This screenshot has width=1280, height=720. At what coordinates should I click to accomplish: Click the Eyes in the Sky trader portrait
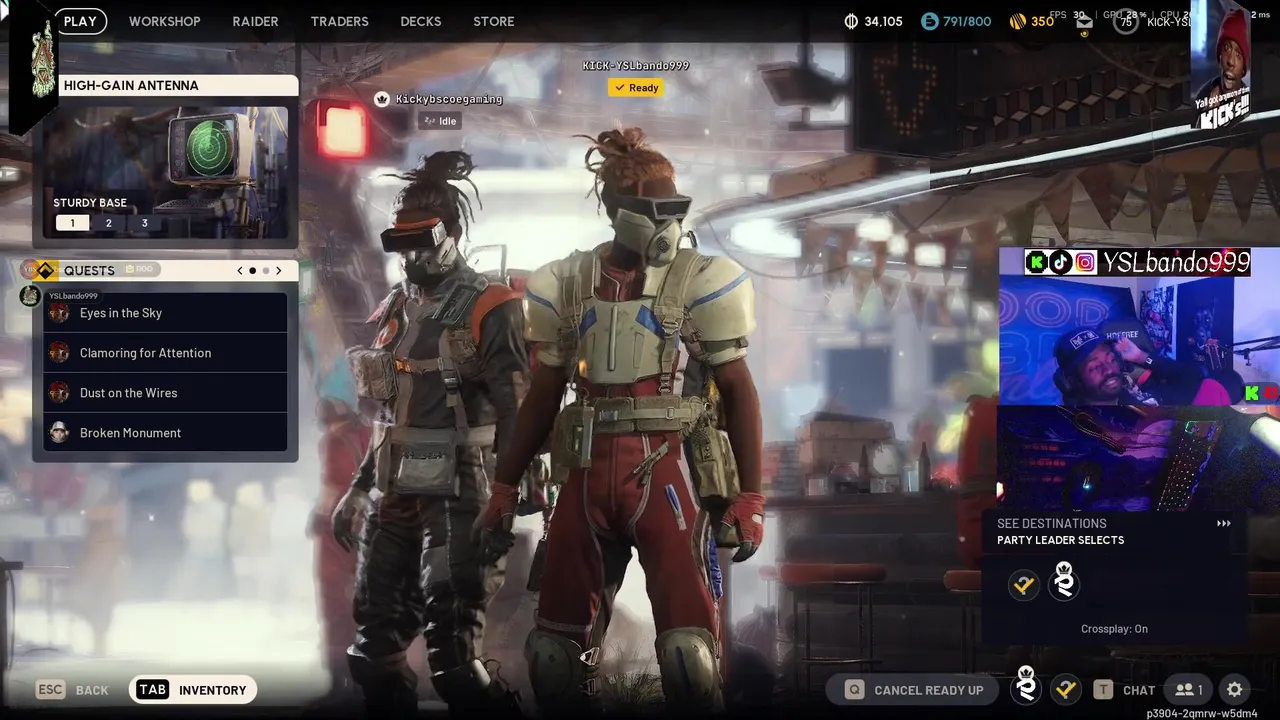click(60, 313)
